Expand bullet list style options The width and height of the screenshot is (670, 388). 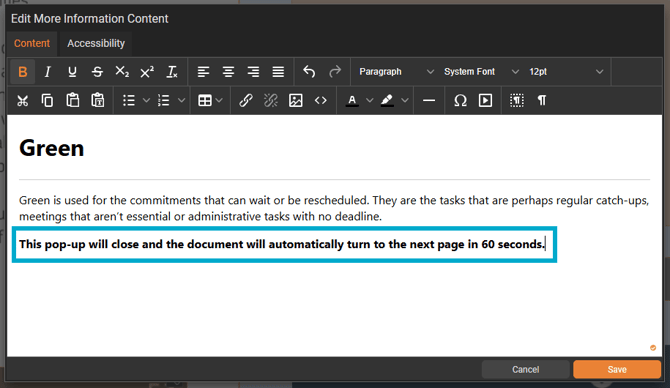pos(146,101)
